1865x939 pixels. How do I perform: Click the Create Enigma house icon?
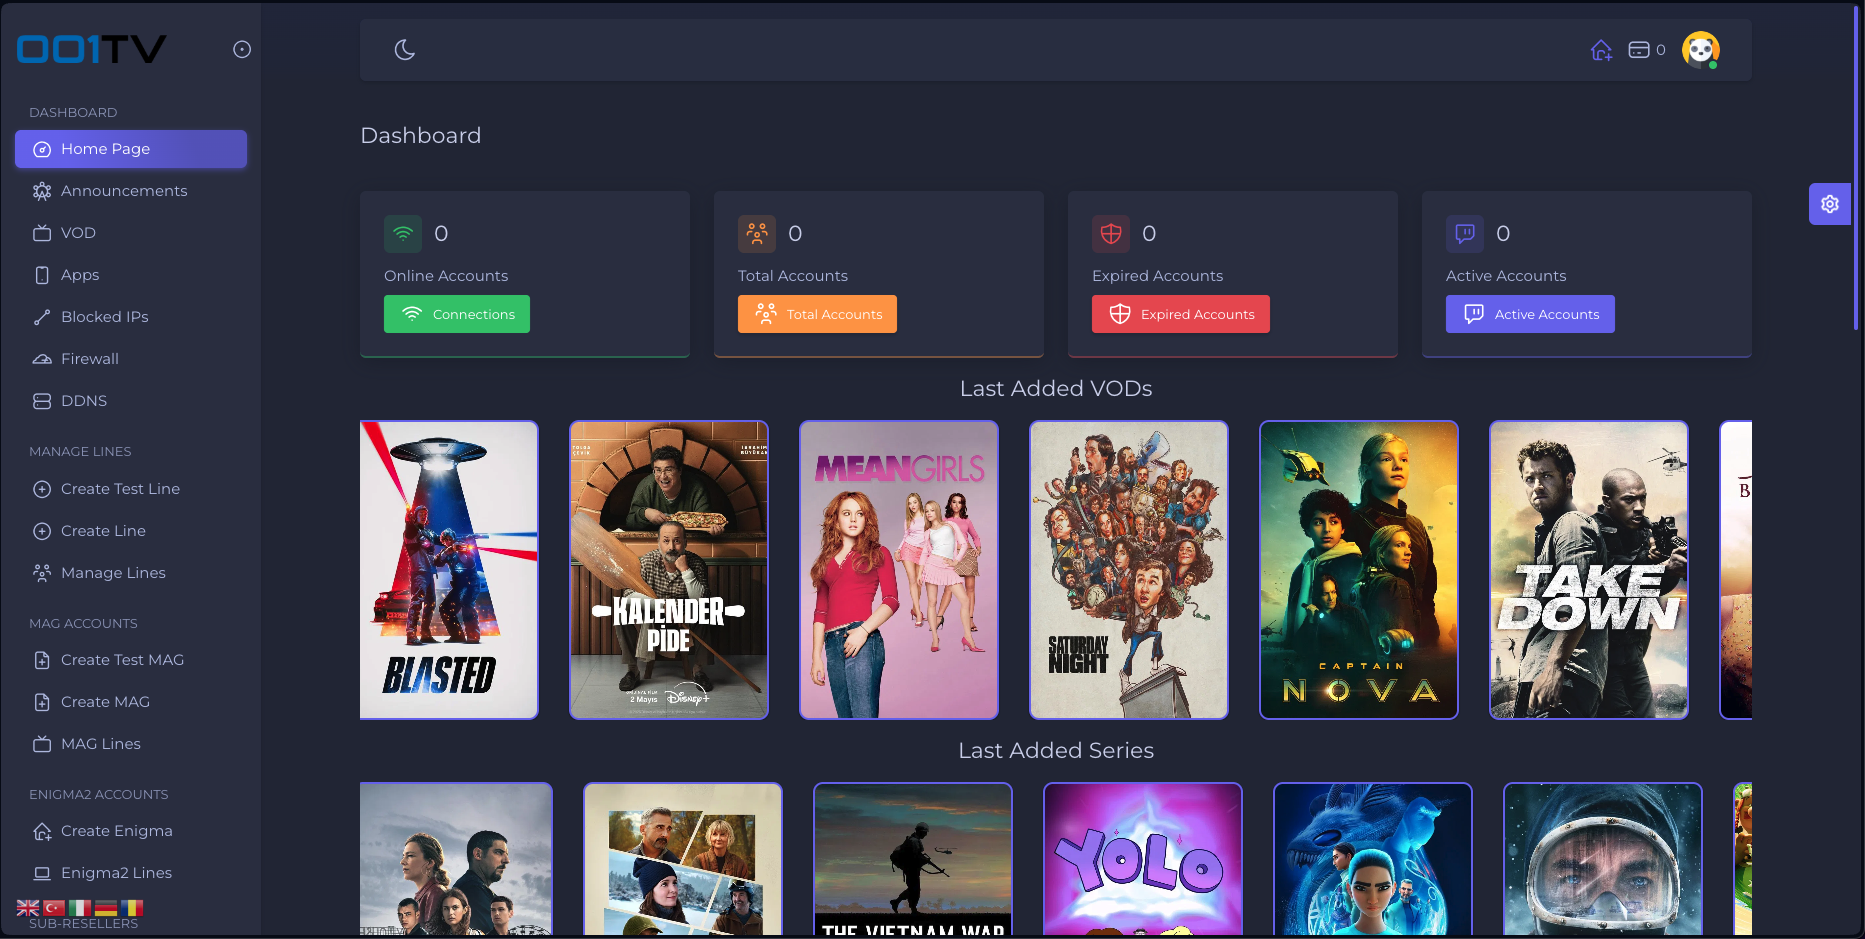tap(42, 831)
